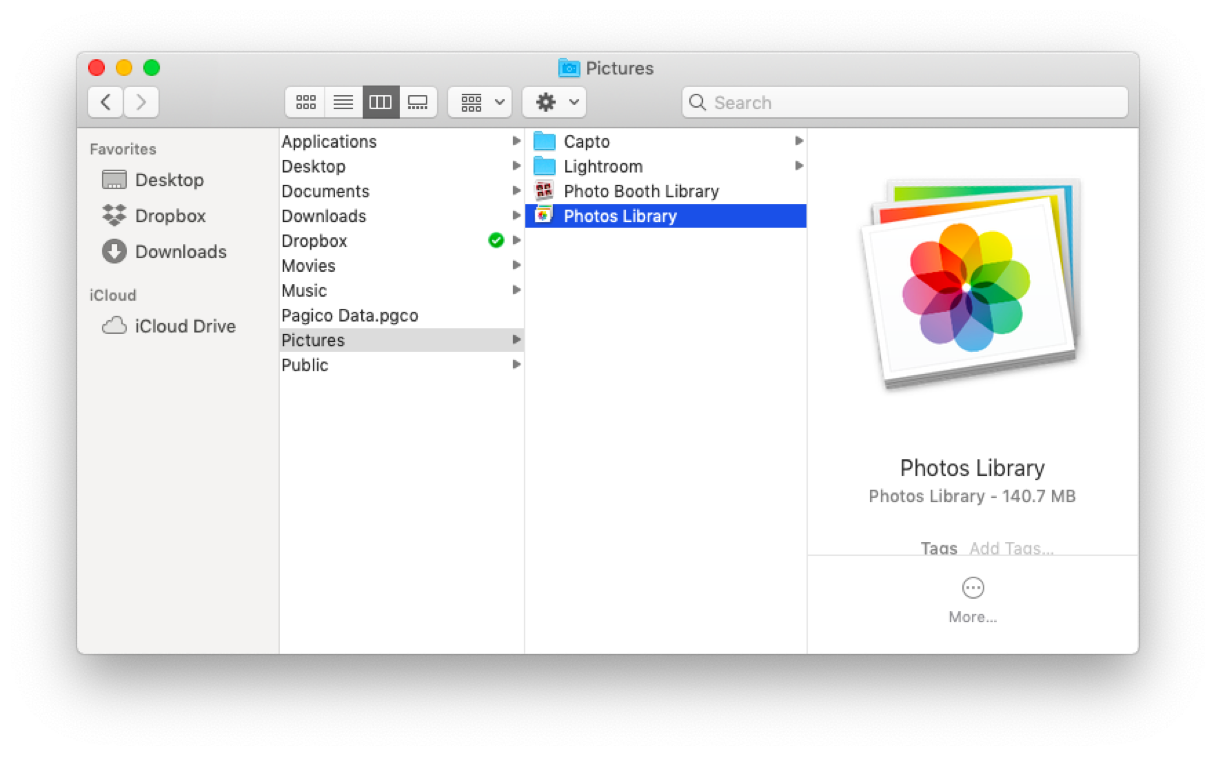Click the Photos Library name in the preview pane
Viewport: 1216px width, 760px height.
pos(972,468)
